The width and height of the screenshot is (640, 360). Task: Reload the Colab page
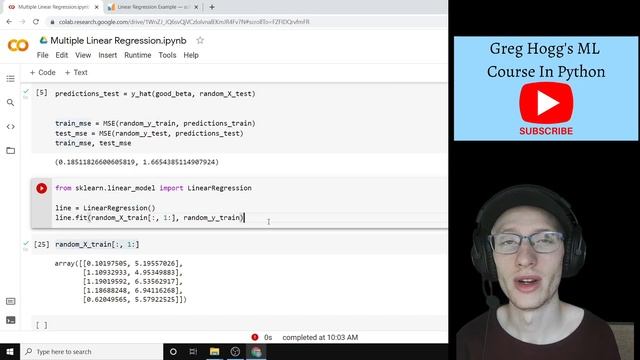pos(36,22)
